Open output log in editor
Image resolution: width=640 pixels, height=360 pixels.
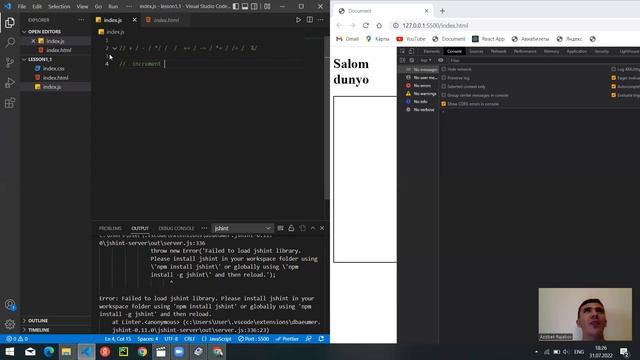[302, 228]
